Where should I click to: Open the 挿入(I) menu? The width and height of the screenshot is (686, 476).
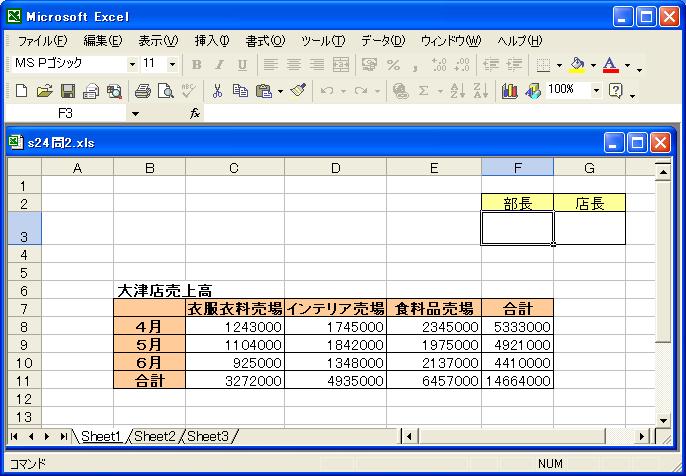212,41
